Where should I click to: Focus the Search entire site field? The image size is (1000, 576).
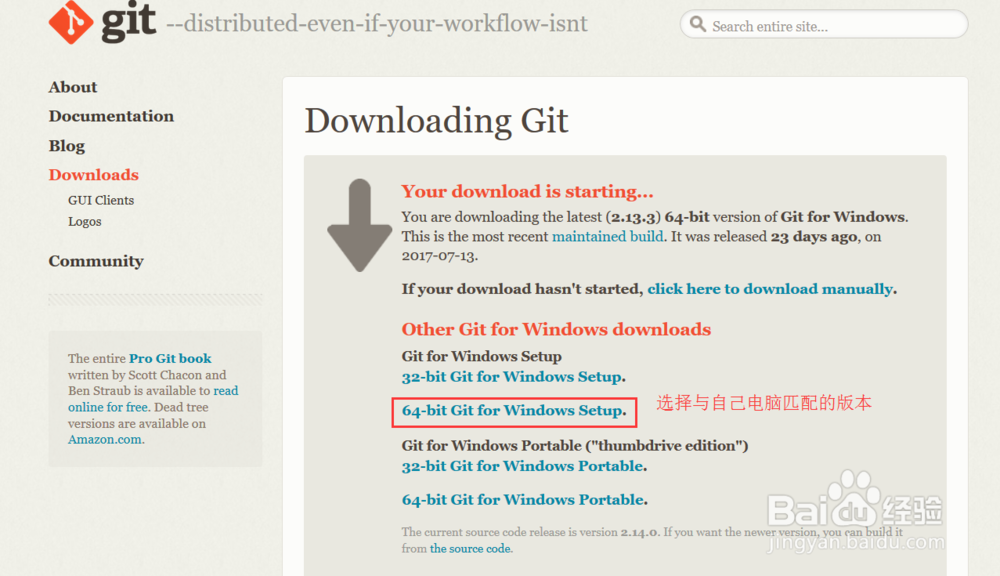(824, 25)
